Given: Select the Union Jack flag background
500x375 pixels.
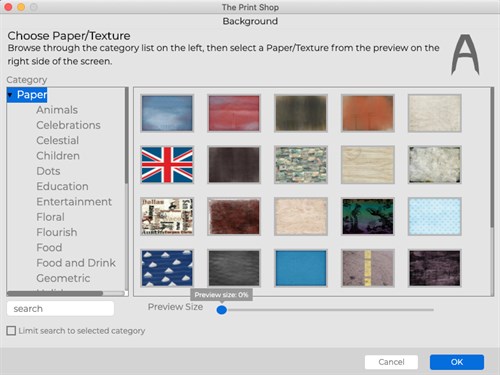Looking at the screenshot, I should coord(167,165).
